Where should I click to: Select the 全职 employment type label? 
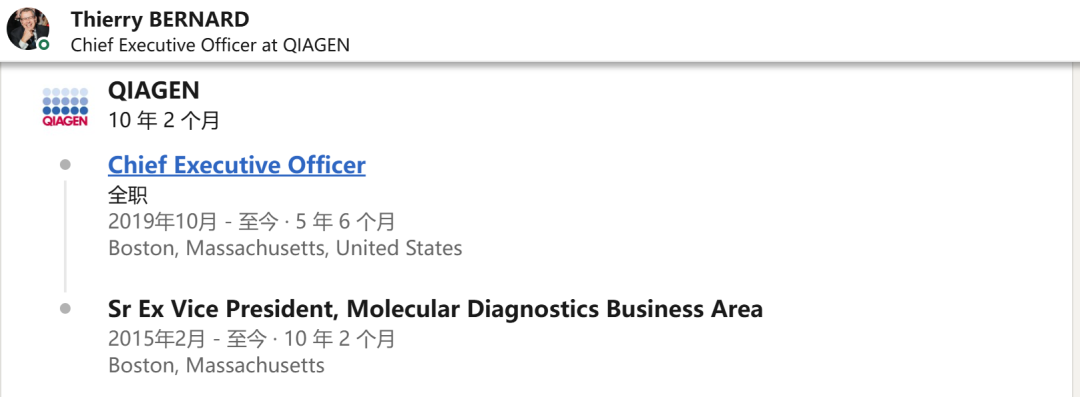pos(128,196)
